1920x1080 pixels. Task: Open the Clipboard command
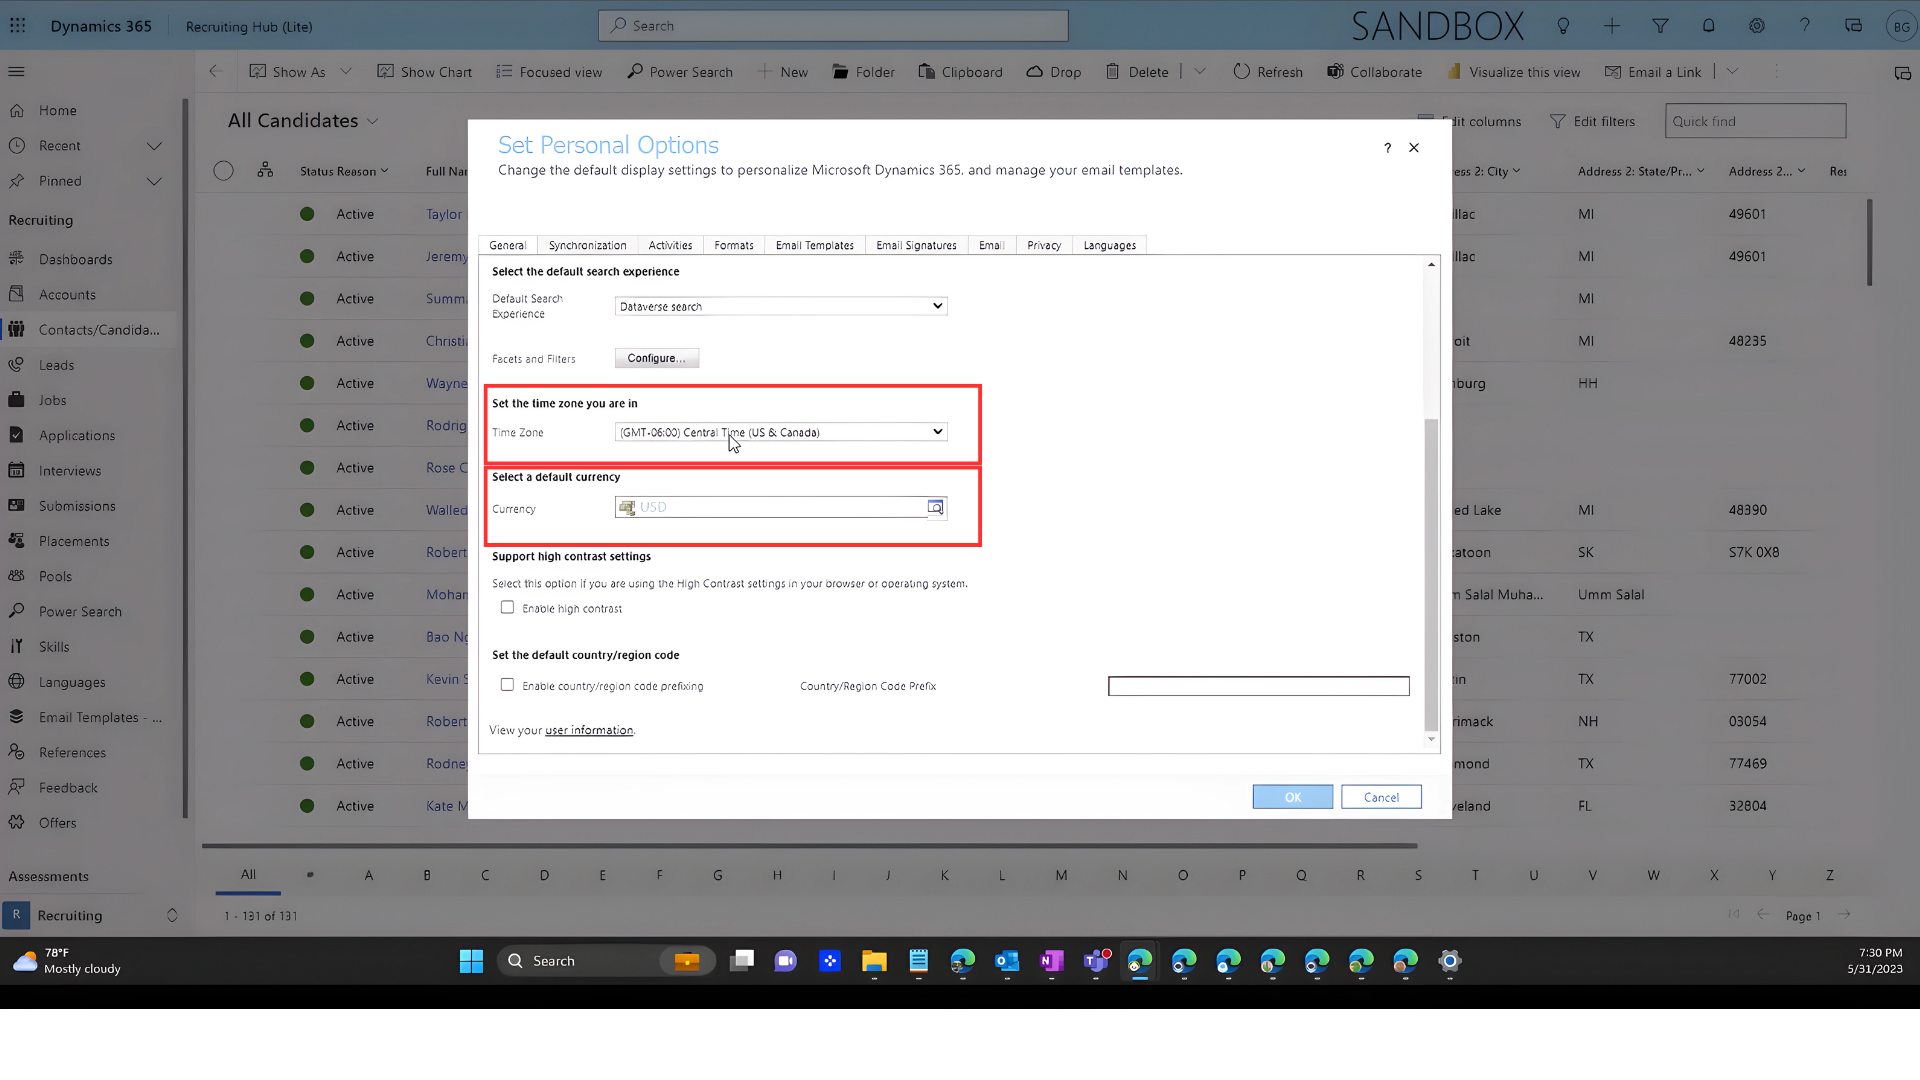coord(960,72)
